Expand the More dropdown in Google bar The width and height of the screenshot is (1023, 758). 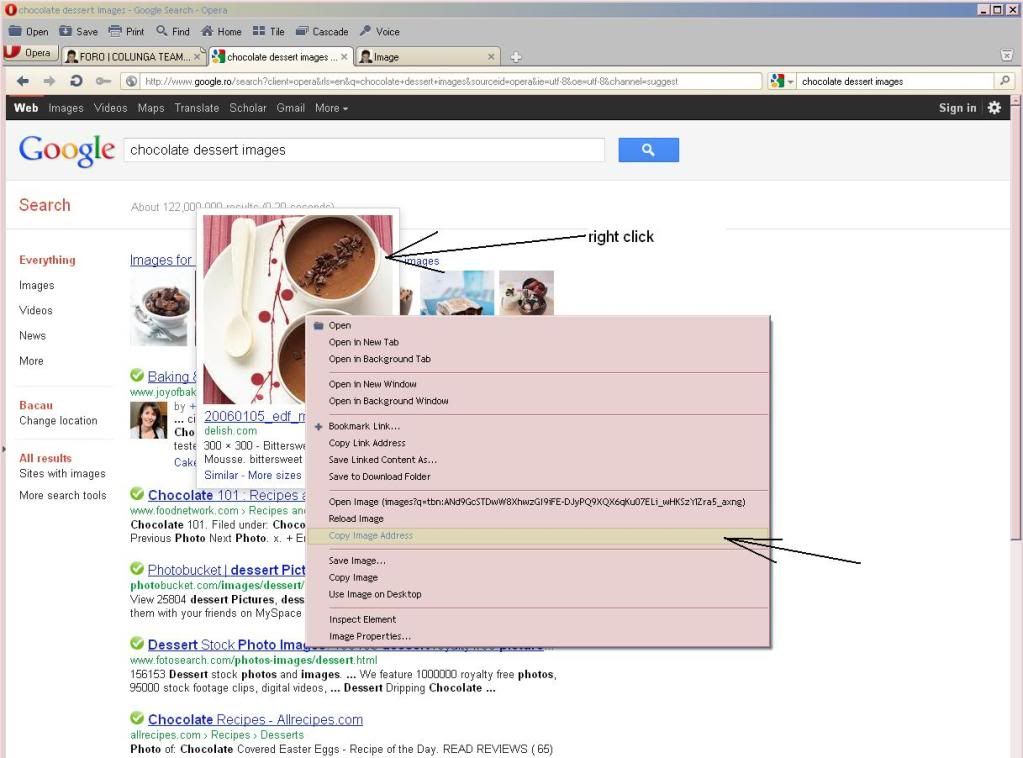tap(331, 108)
